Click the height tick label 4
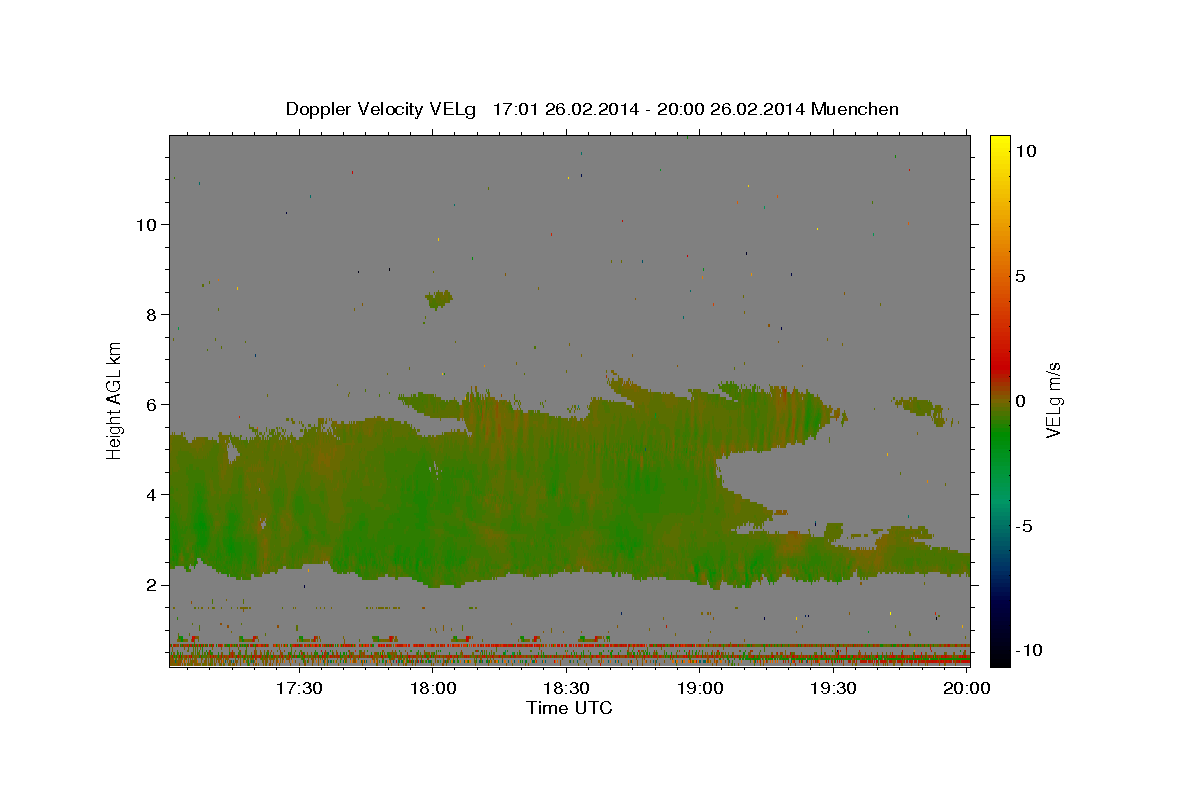This screenshot has width=1200, height=800. [151, 494]
